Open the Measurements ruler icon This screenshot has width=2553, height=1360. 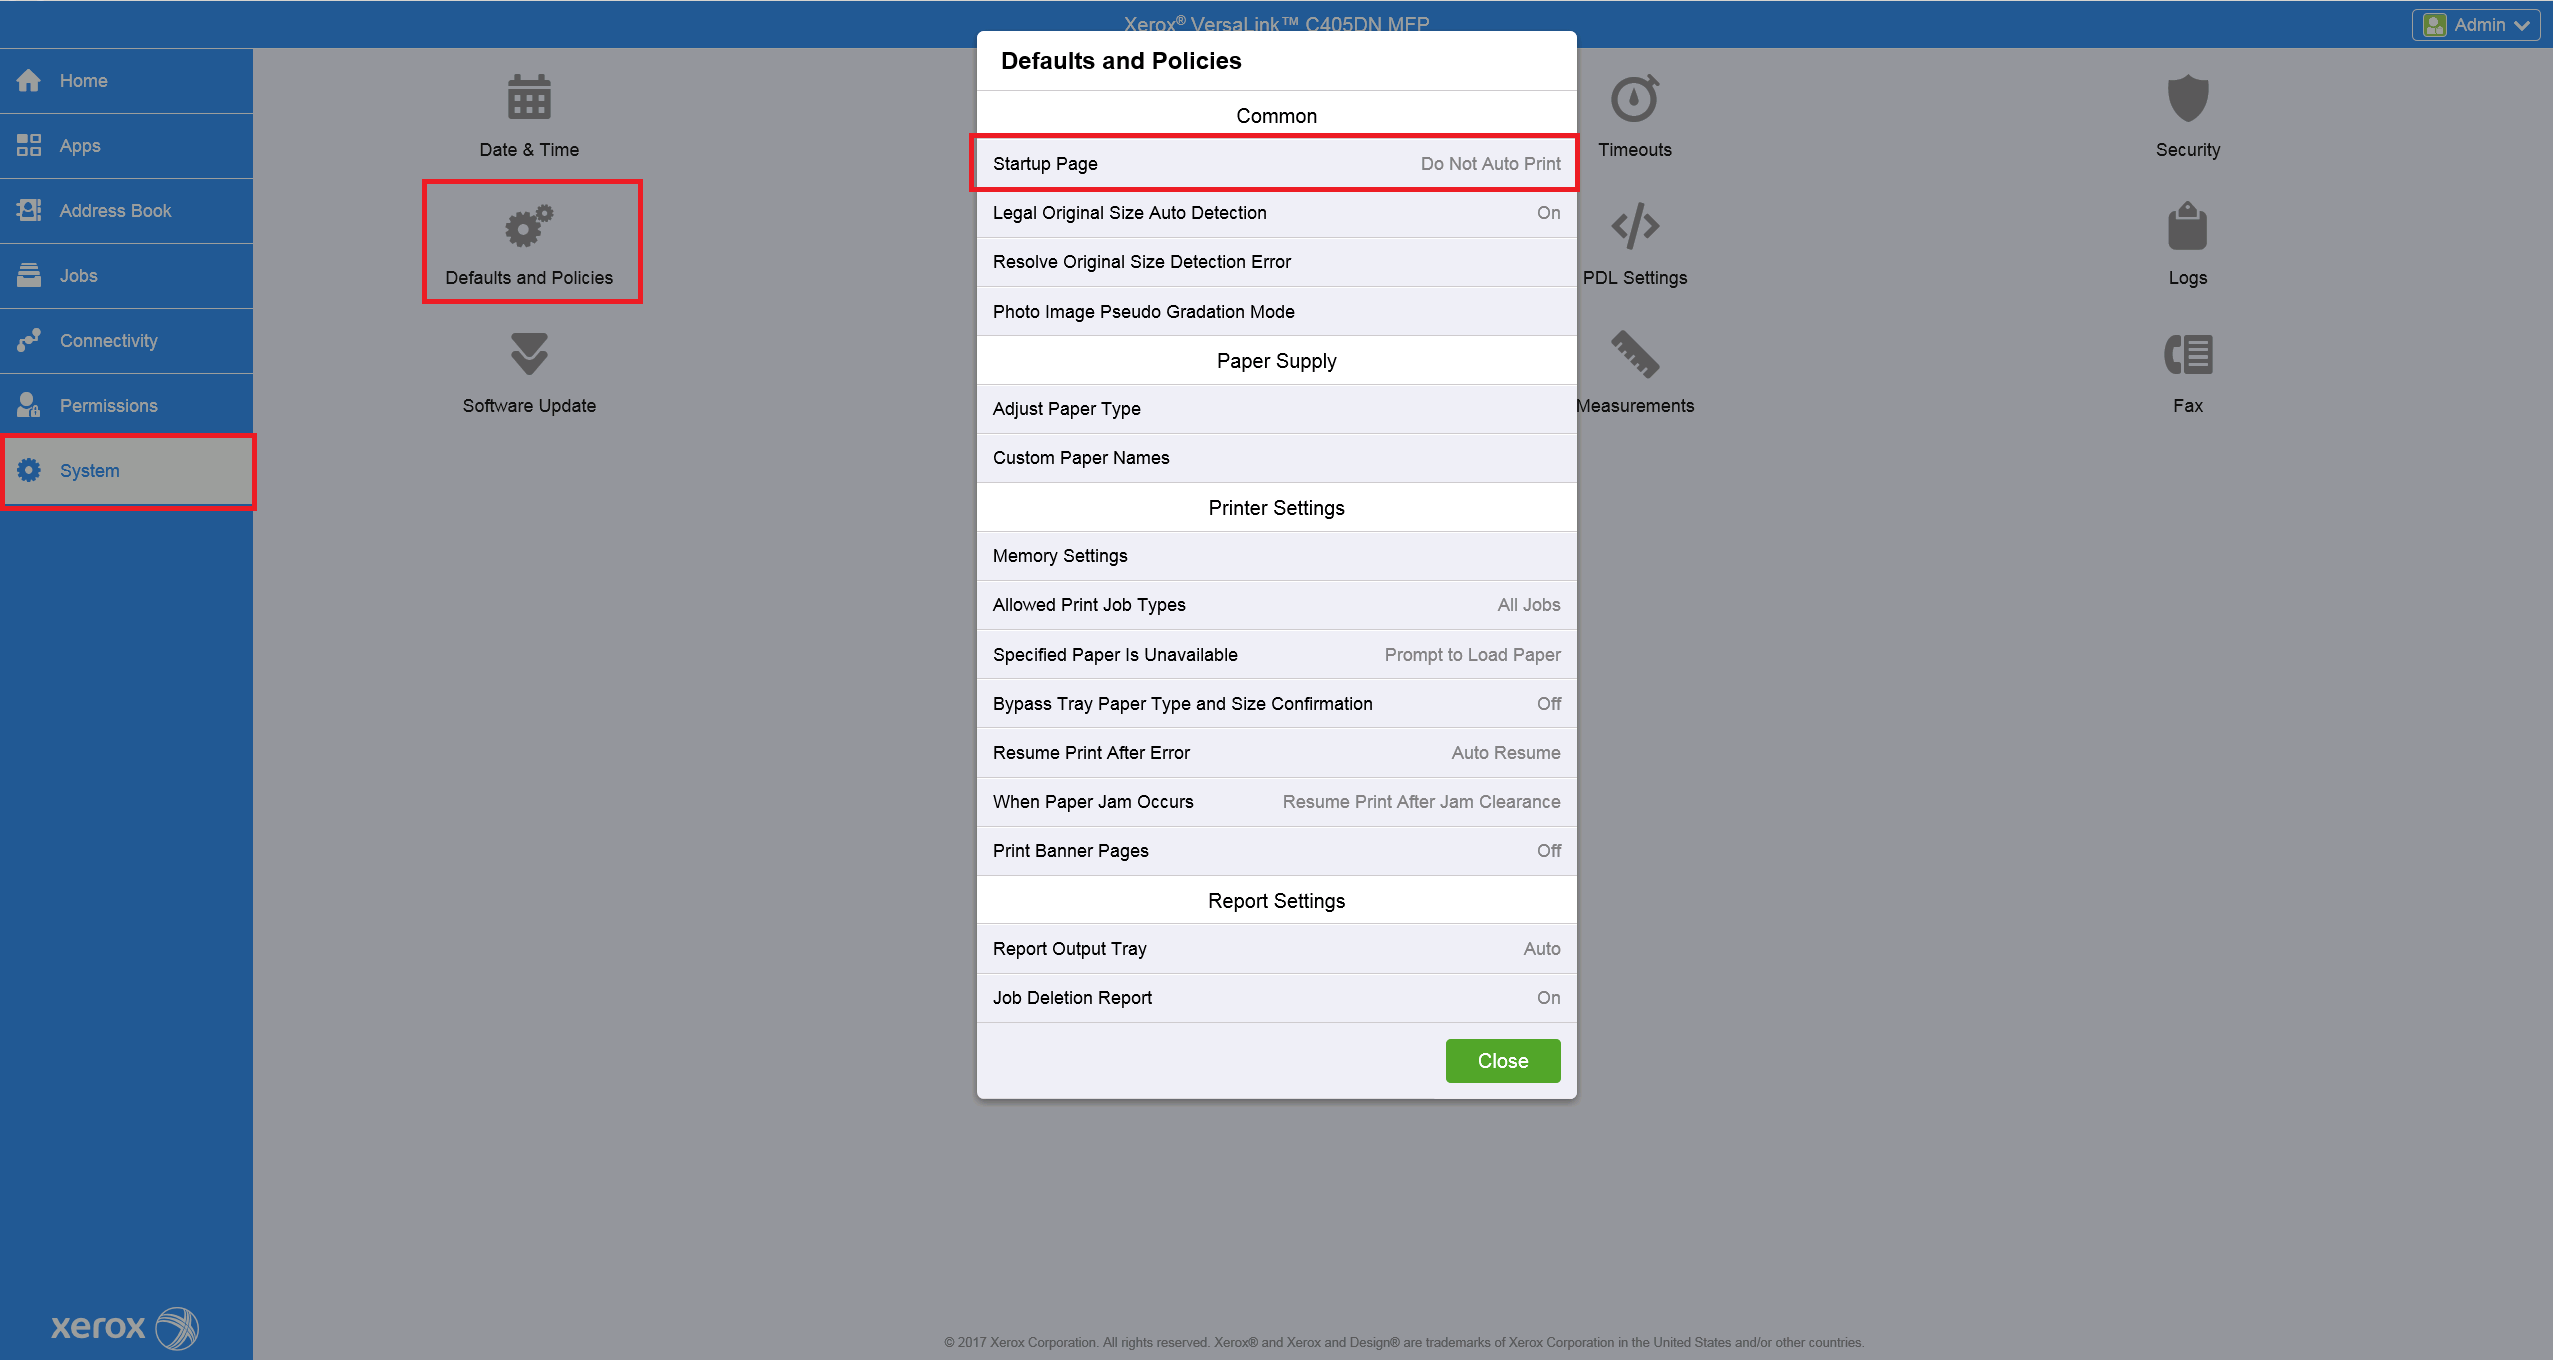click(1634, 355)
